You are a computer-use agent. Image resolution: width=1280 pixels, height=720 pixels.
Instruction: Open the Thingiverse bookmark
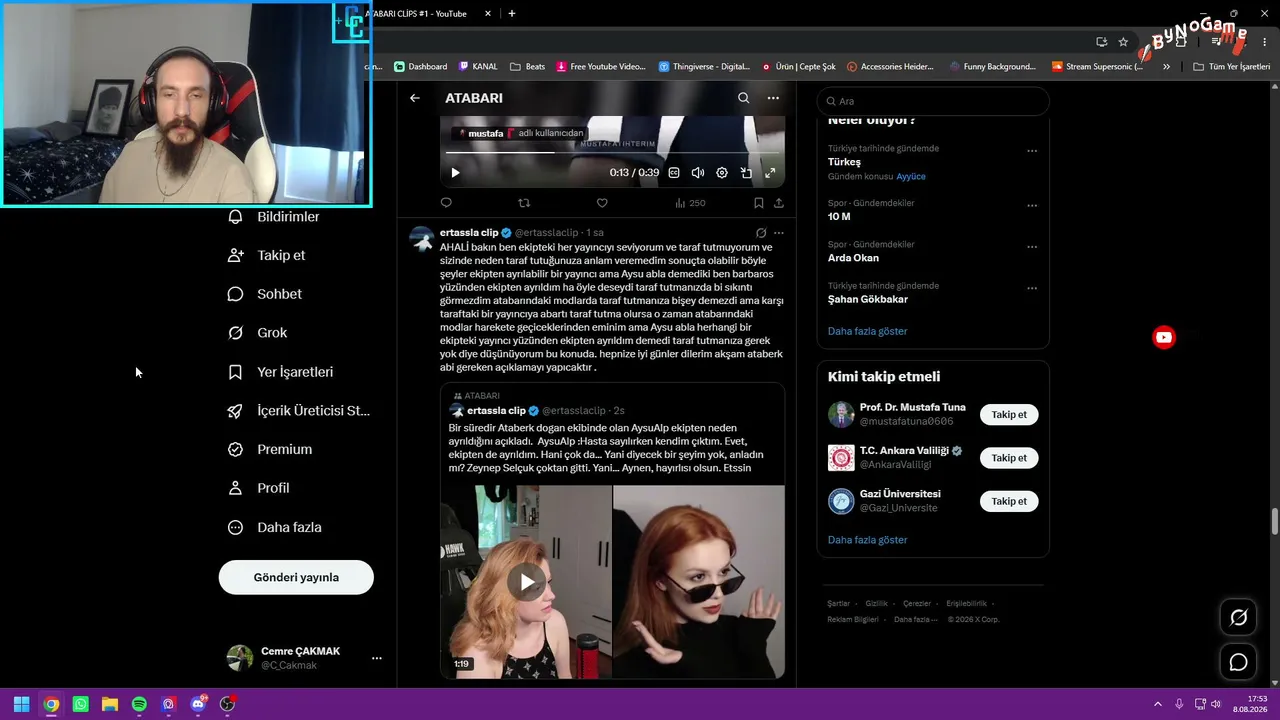tap(704, 67)
